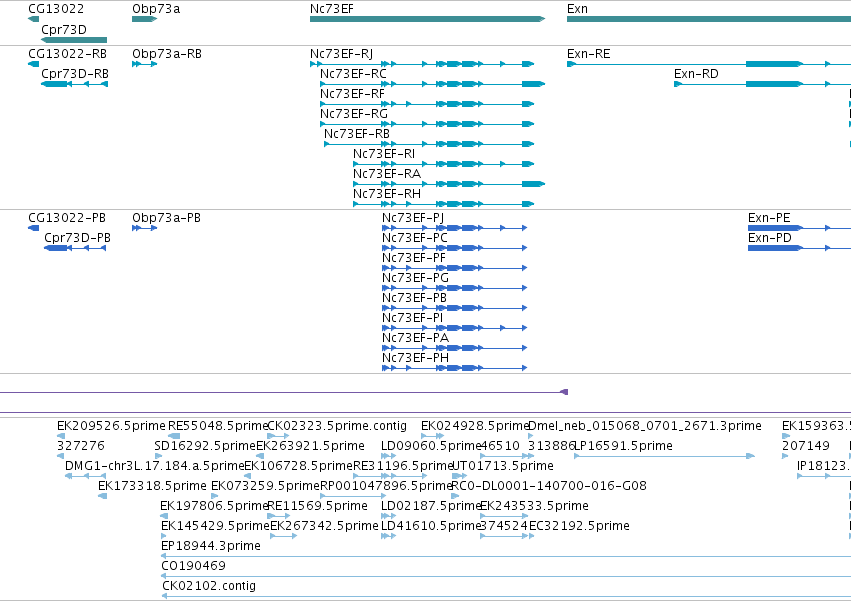The height and width of the screenshot is (601, 851).
Task: Select feature CO190469
Action: click(193, 566)
